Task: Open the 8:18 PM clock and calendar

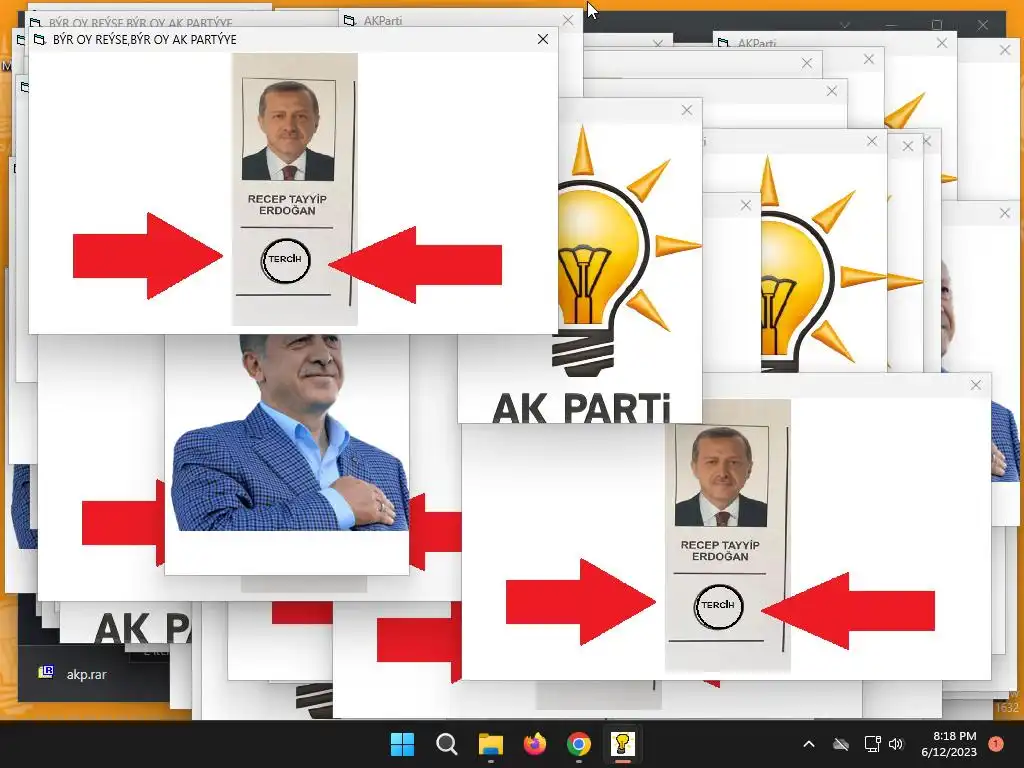Action: pos(948,744)
